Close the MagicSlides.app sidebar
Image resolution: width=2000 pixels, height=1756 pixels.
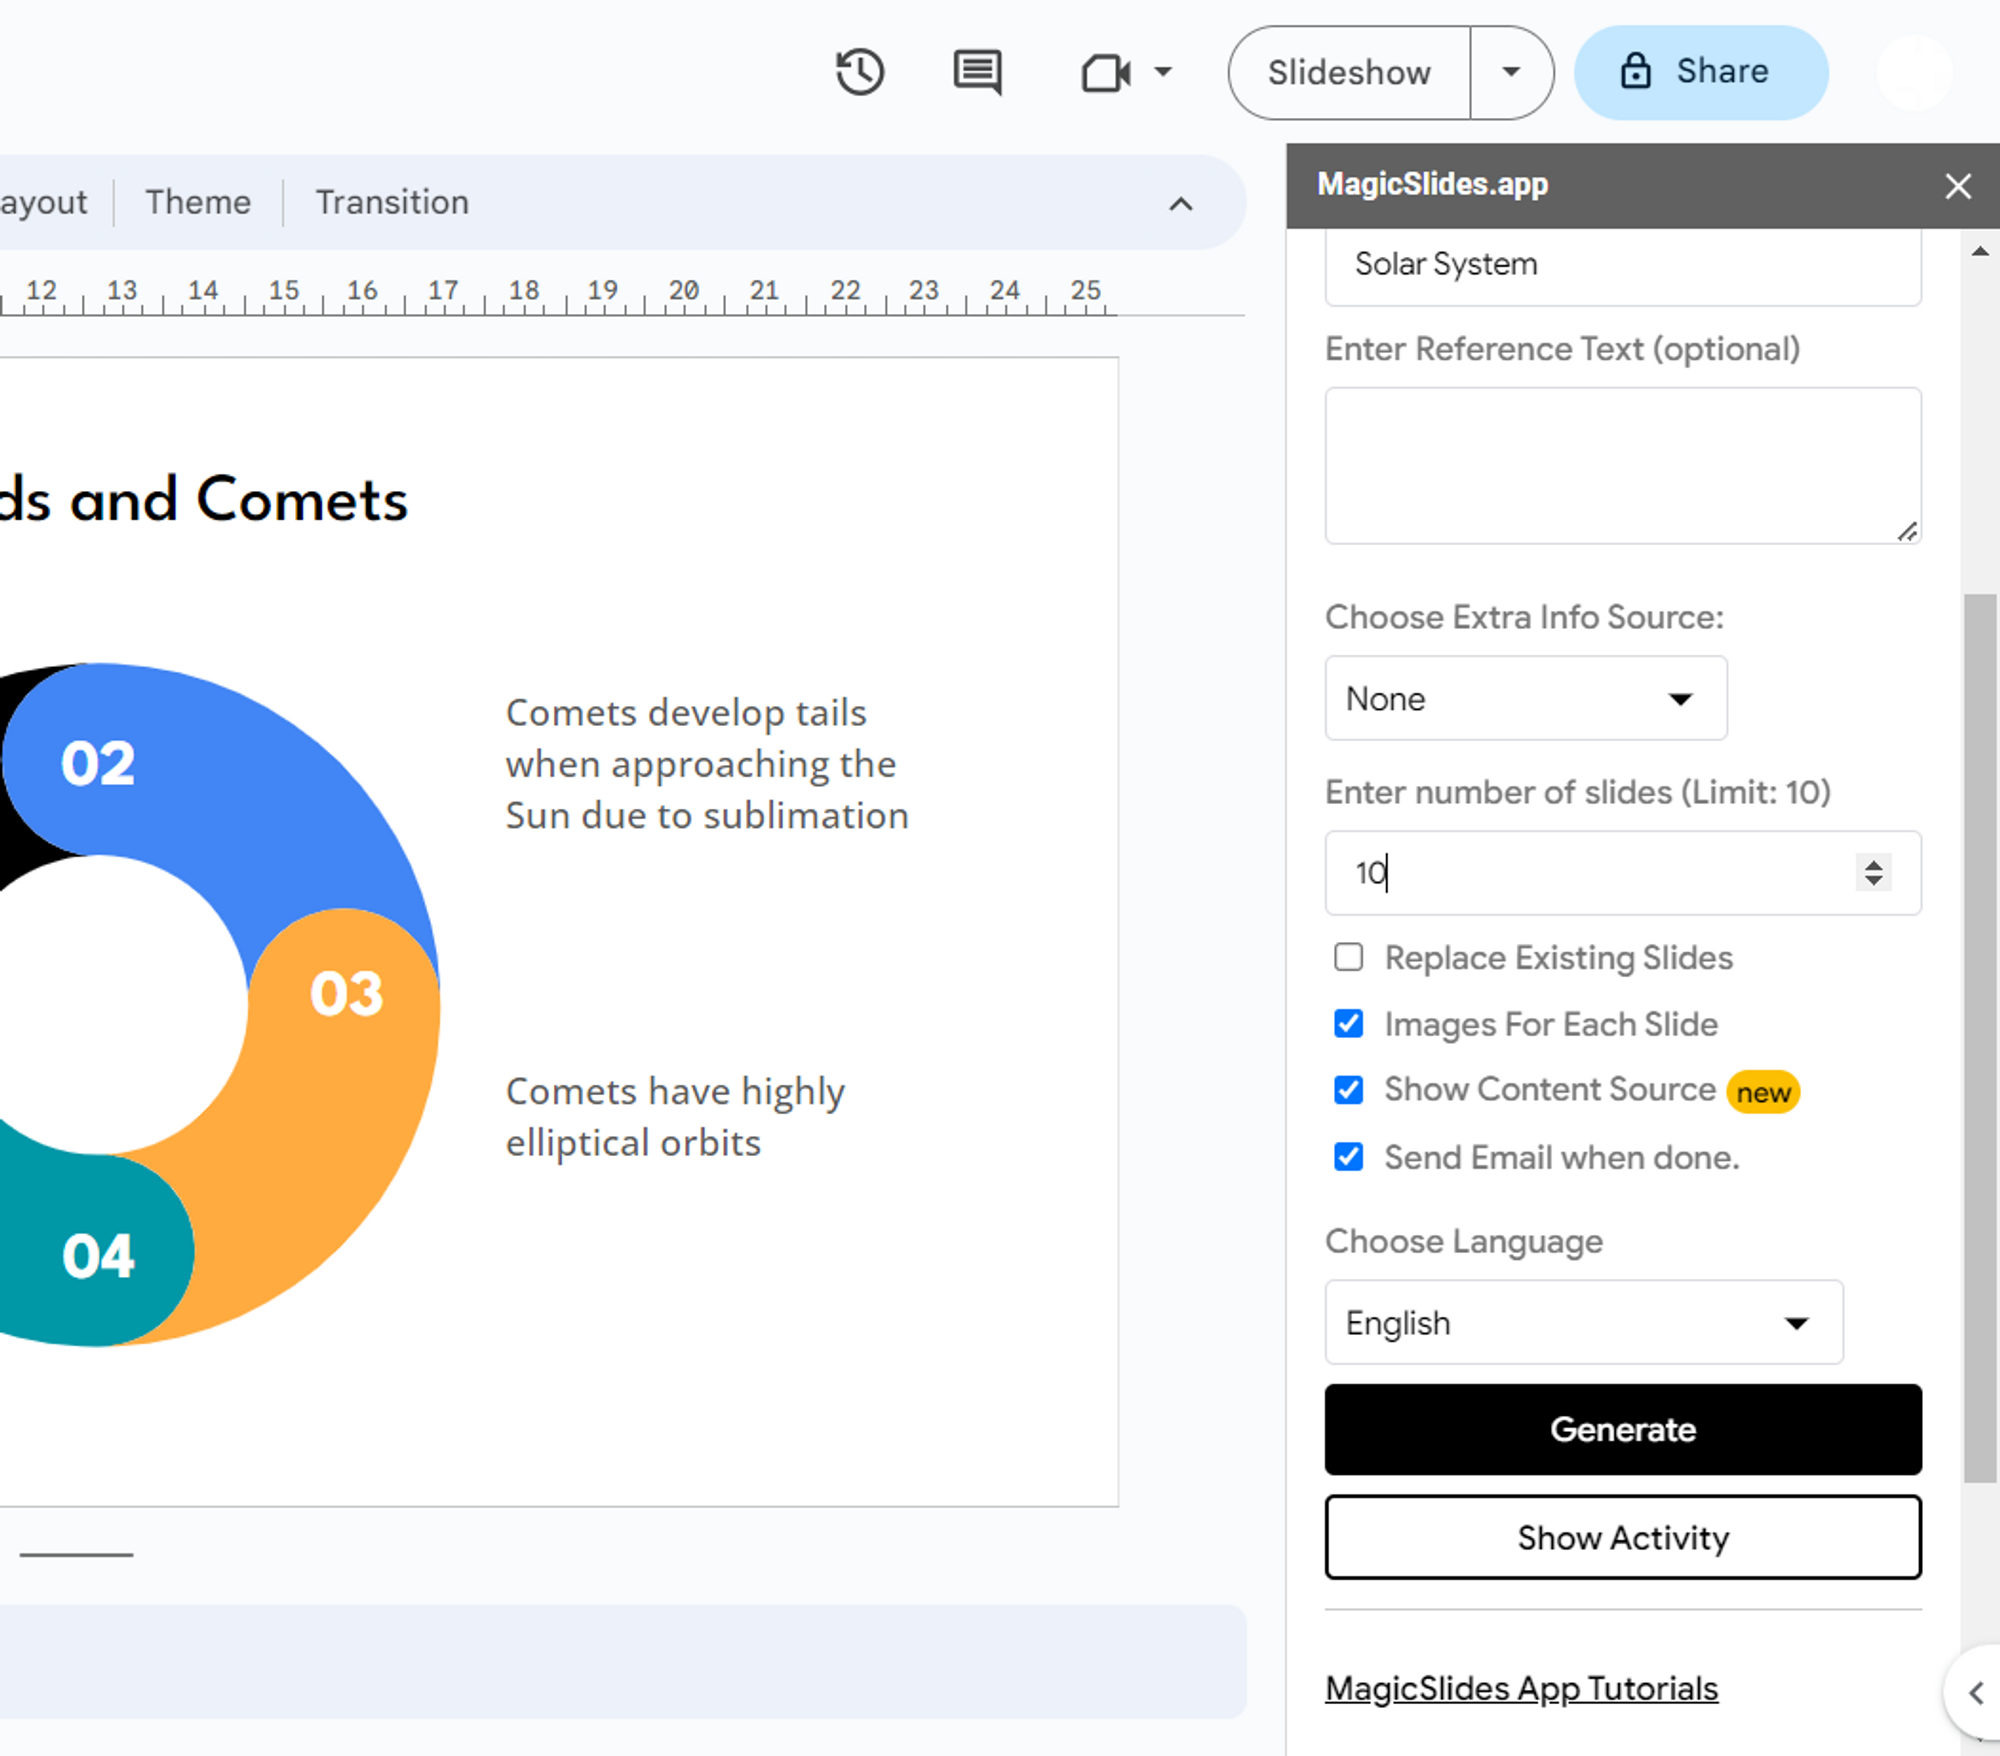tap(1957, 186)
